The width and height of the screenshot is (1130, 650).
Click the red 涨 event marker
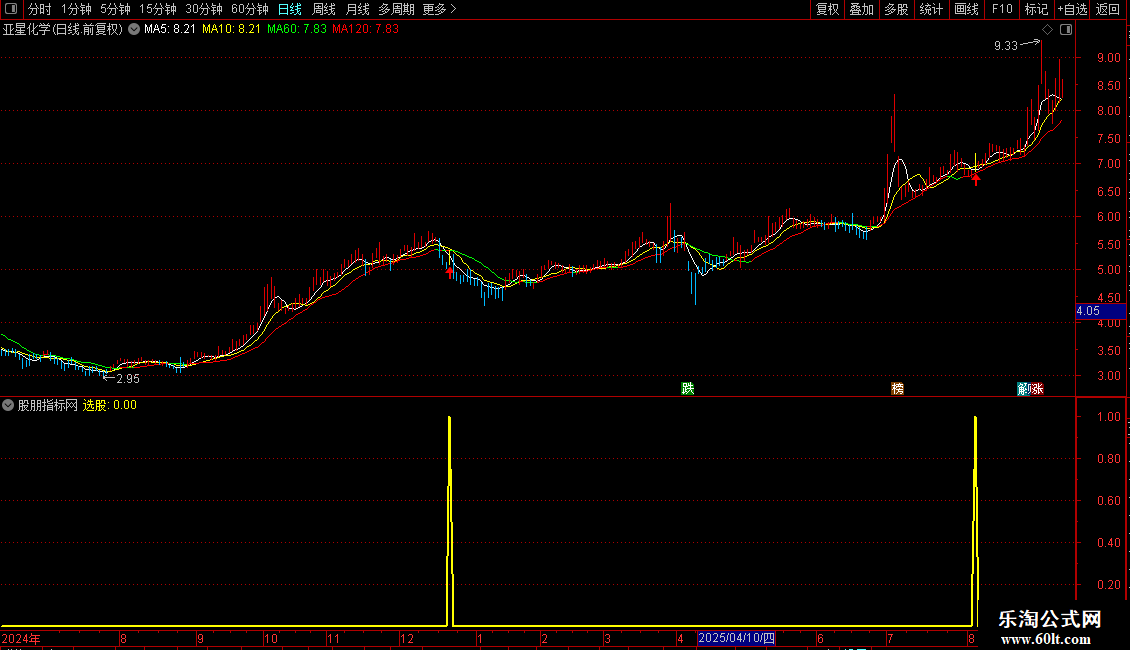tap(1037, 388)
